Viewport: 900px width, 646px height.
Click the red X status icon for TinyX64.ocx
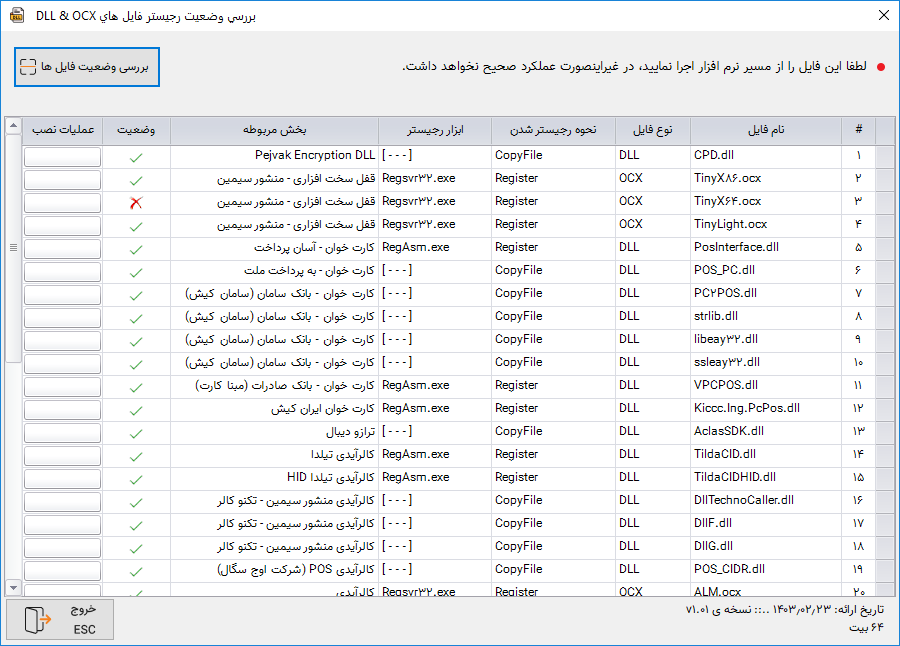point(136,203)
